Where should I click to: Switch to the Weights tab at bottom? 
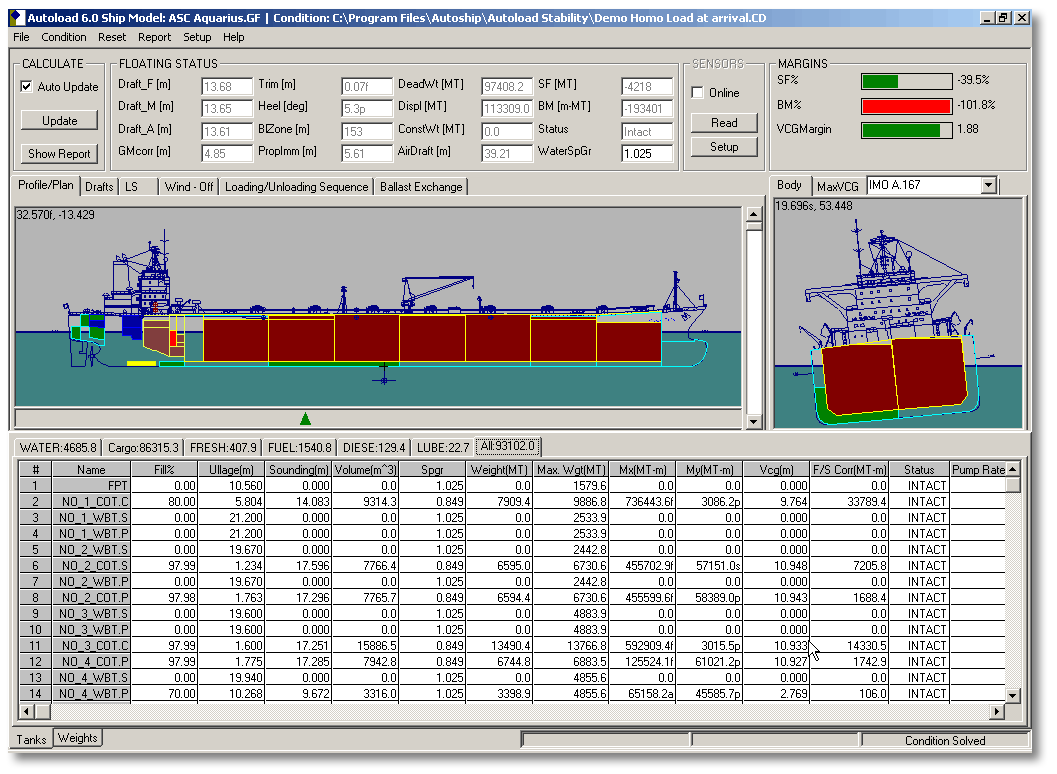tap(77, 738)
